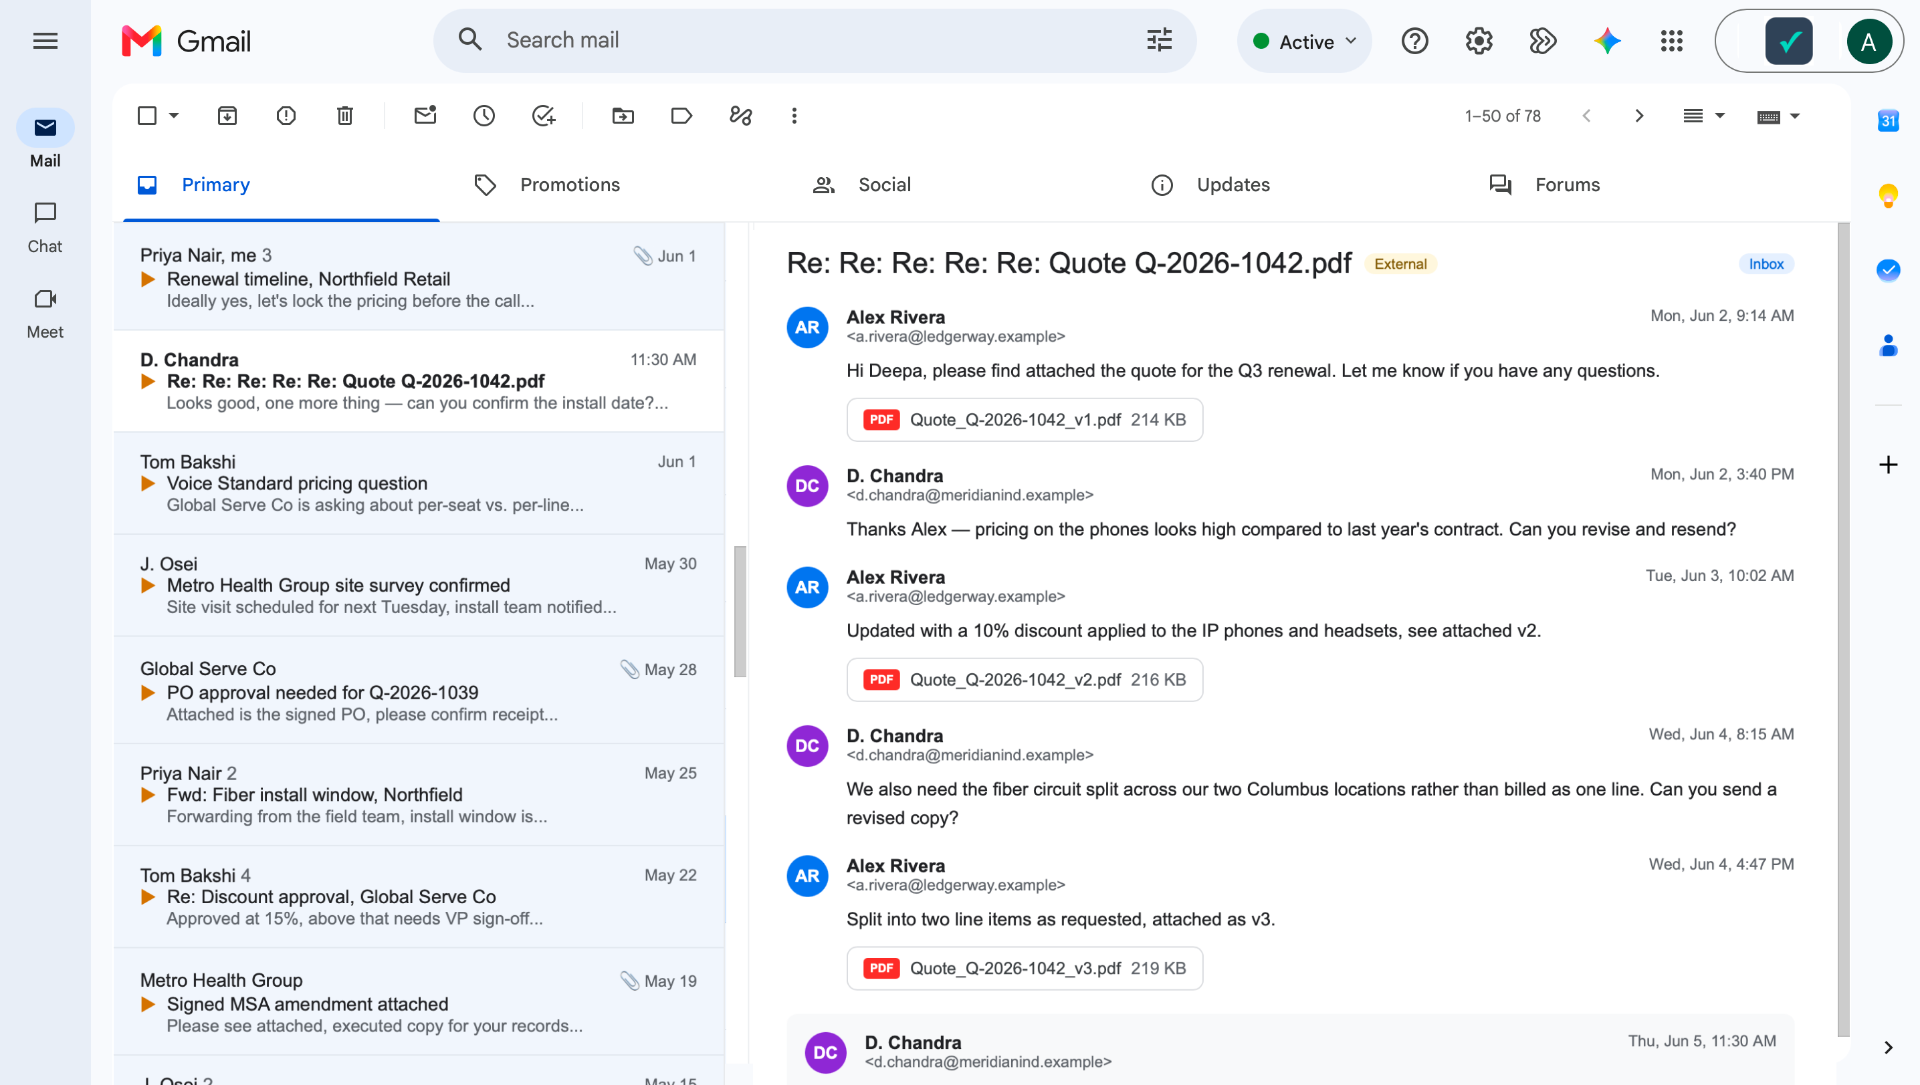Open Chat in the left sidebar
The image size is (1920, 1085).
[x=45, y=227]
